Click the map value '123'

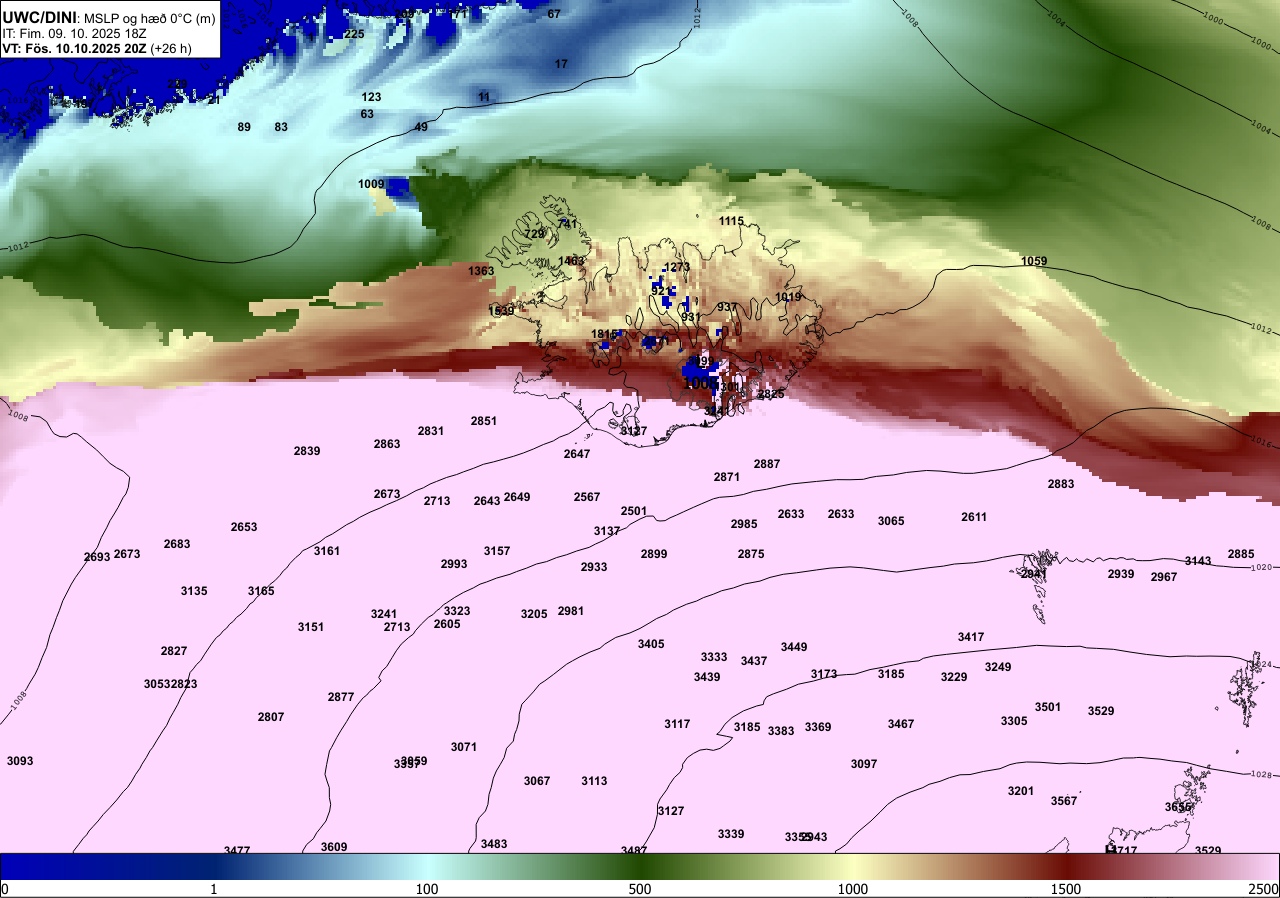[x=371, y=97]
